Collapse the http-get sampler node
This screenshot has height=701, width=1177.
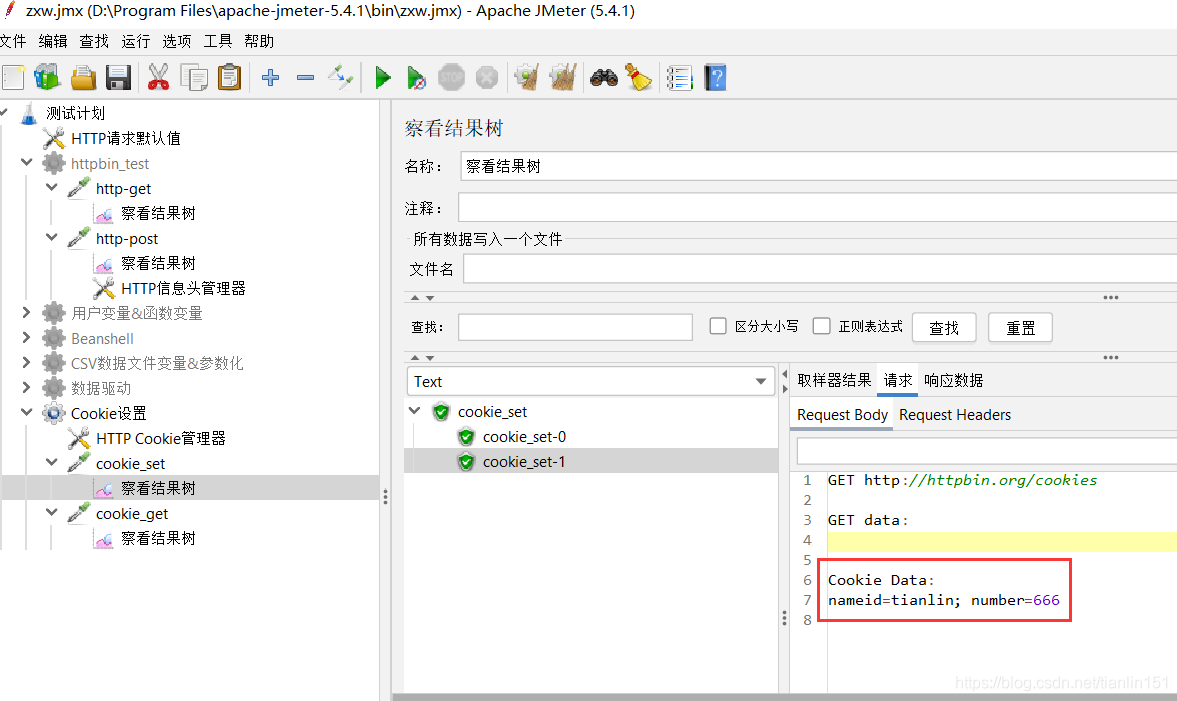click(x=52, y=187)
